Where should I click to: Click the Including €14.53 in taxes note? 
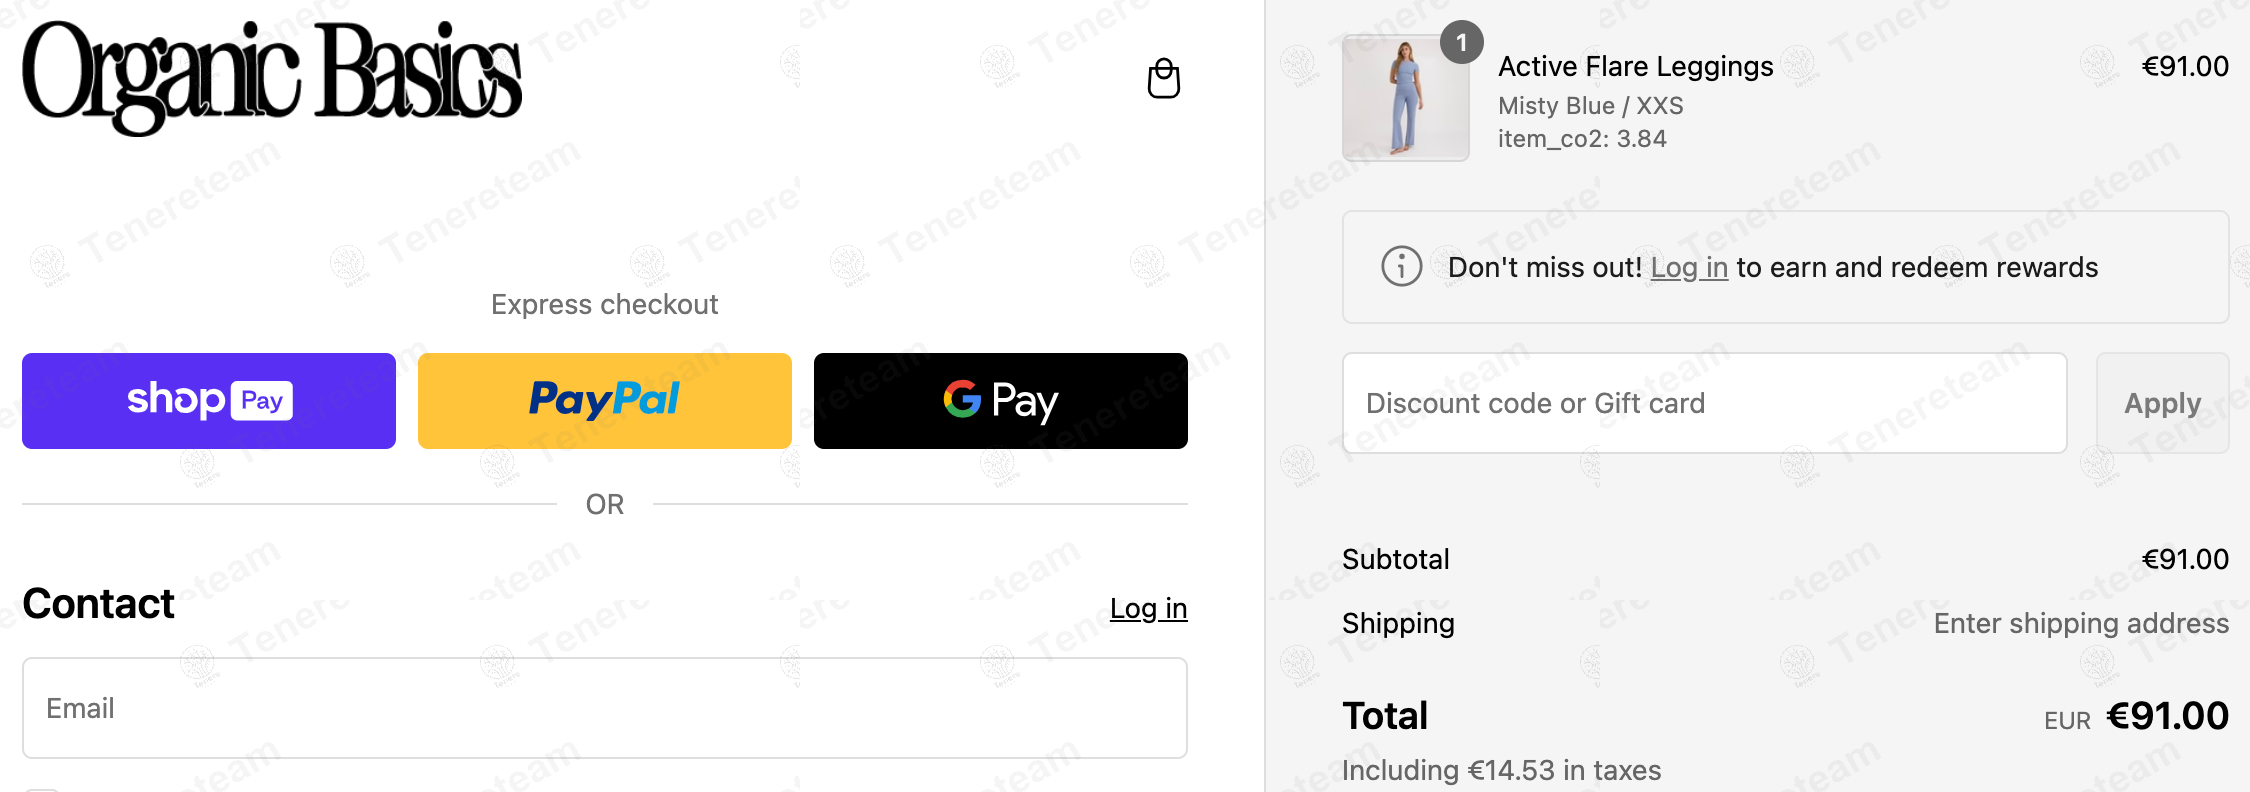(1501, 770)
